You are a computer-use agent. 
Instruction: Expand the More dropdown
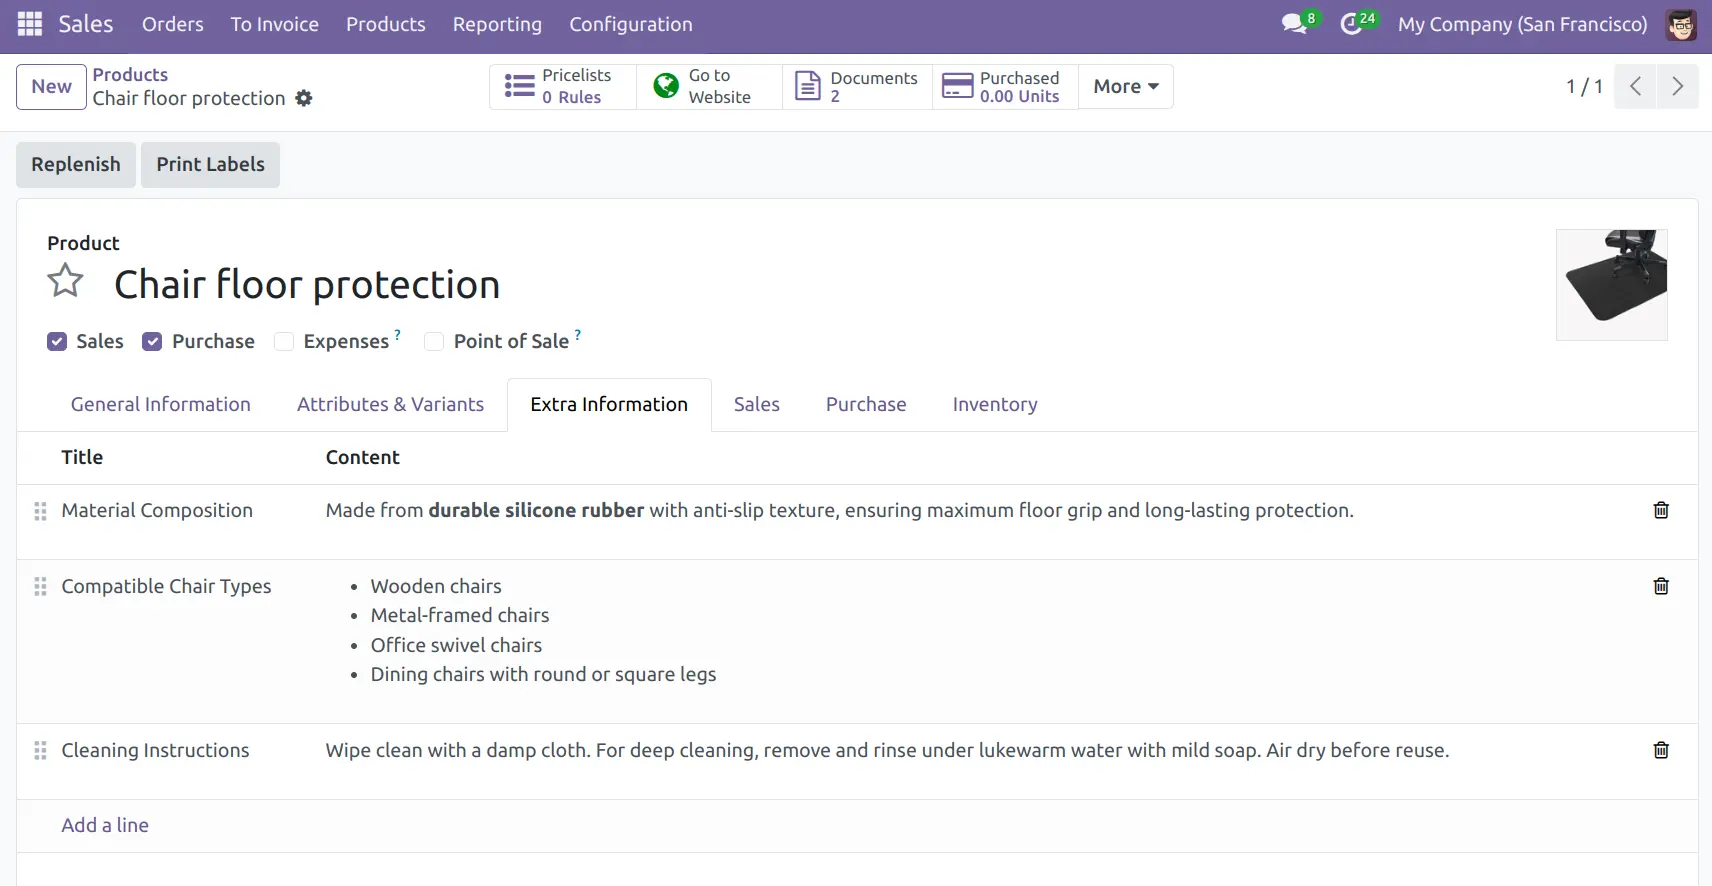[x=1126, y=86]
